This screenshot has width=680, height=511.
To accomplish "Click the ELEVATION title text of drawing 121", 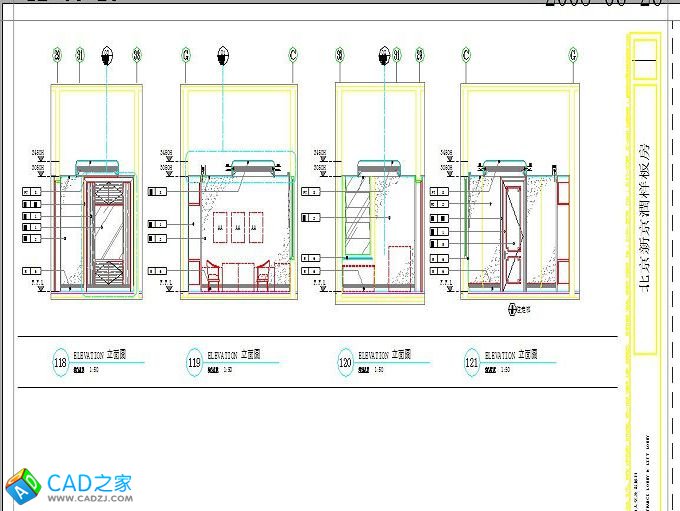I will pos(502,355).
